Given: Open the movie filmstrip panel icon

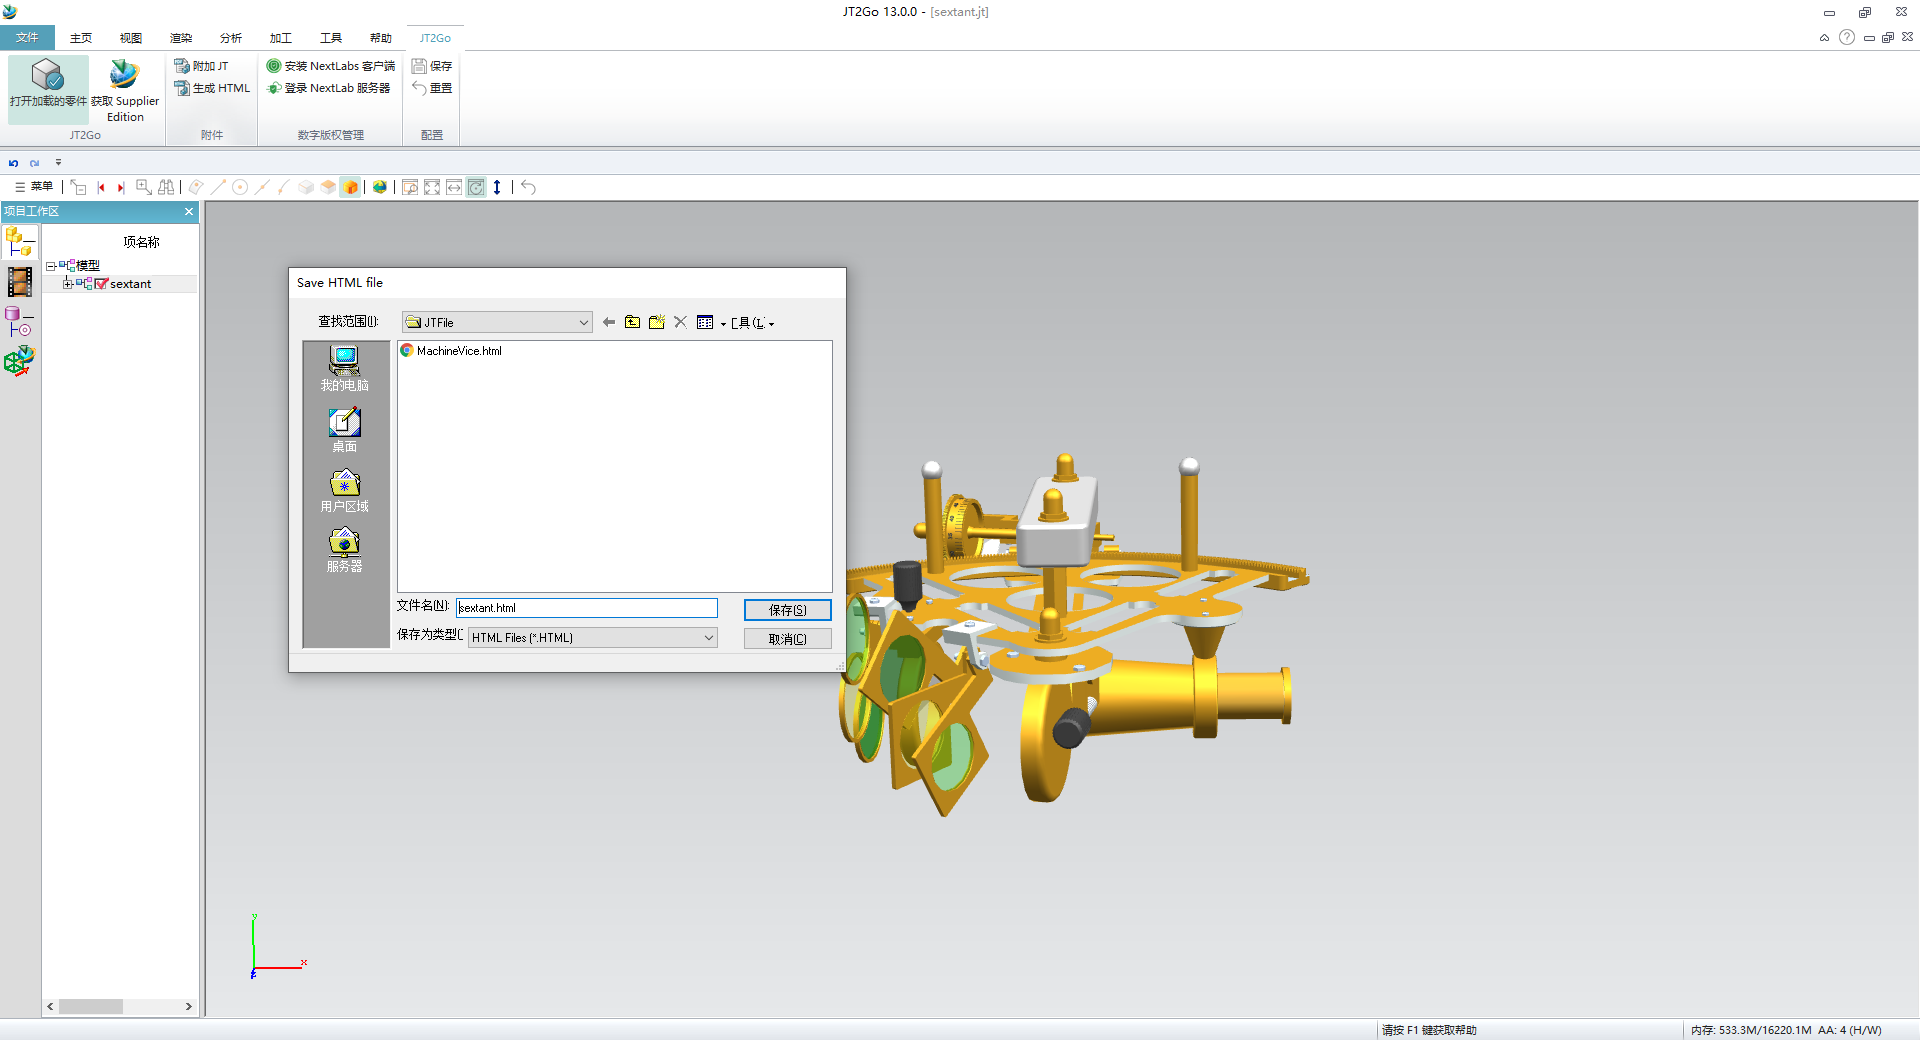Looking at the screenshot, I should coord(19,282).
